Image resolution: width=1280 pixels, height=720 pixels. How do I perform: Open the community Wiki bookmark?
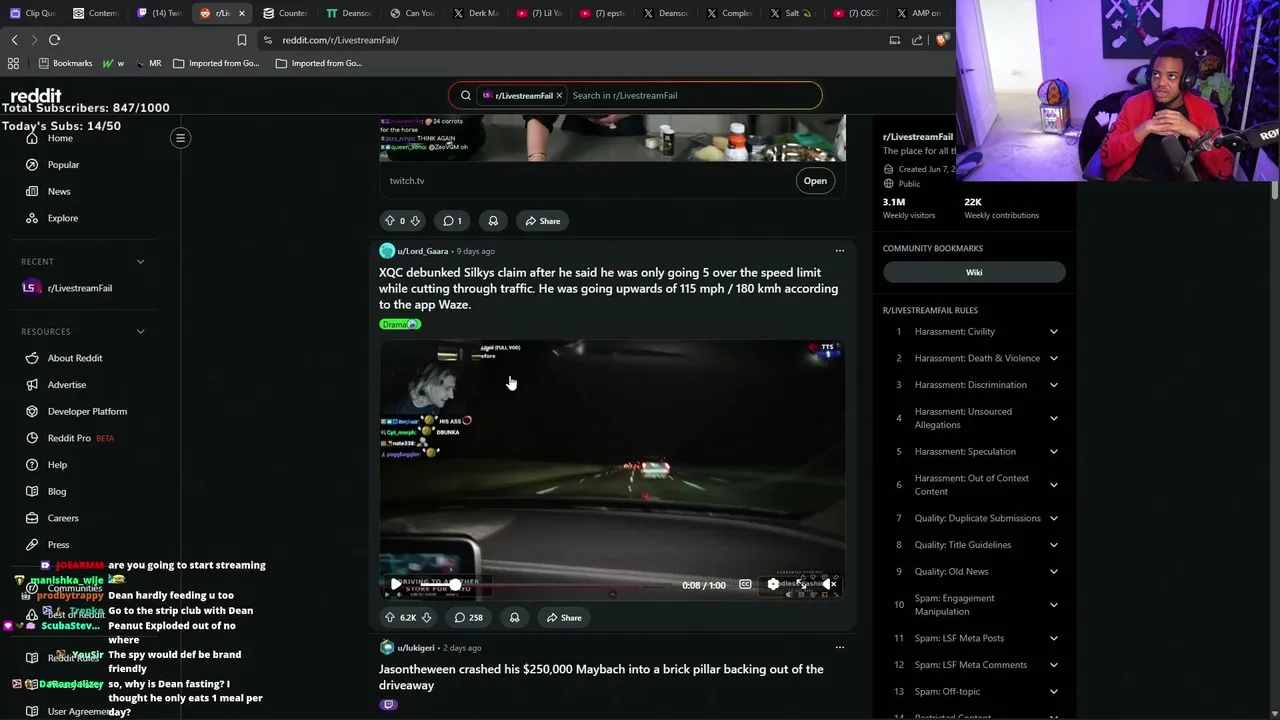click(974, 272)
